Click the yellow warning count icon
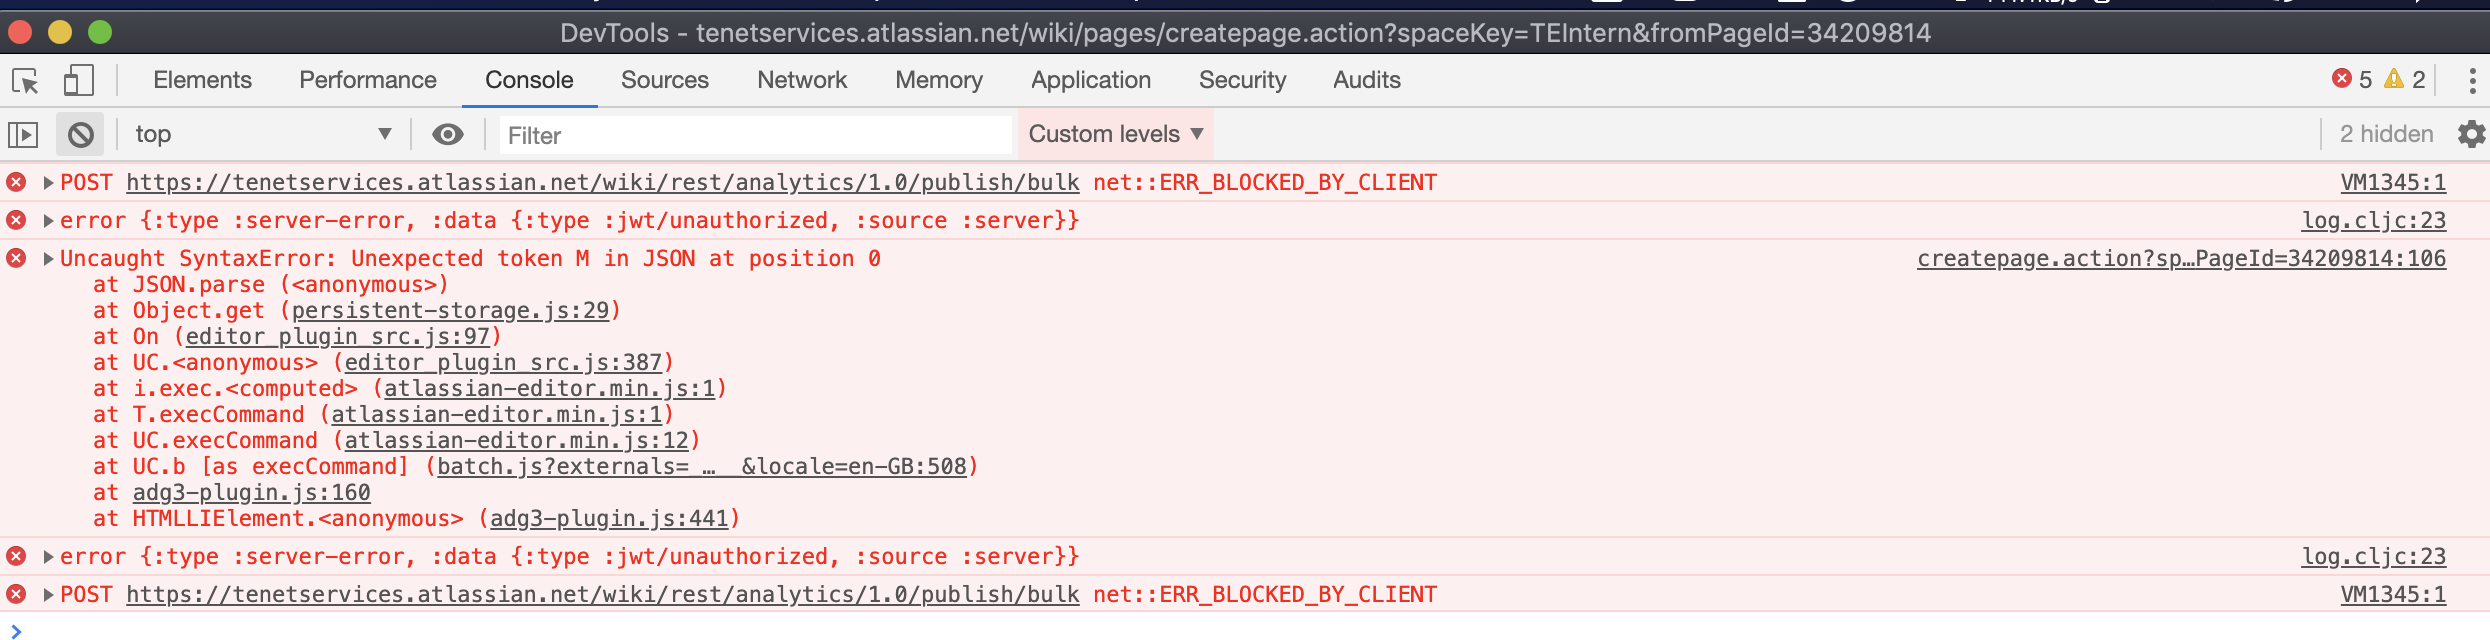The width and height of the screenshot is (2490, 640). click(x=2394, y=79)
